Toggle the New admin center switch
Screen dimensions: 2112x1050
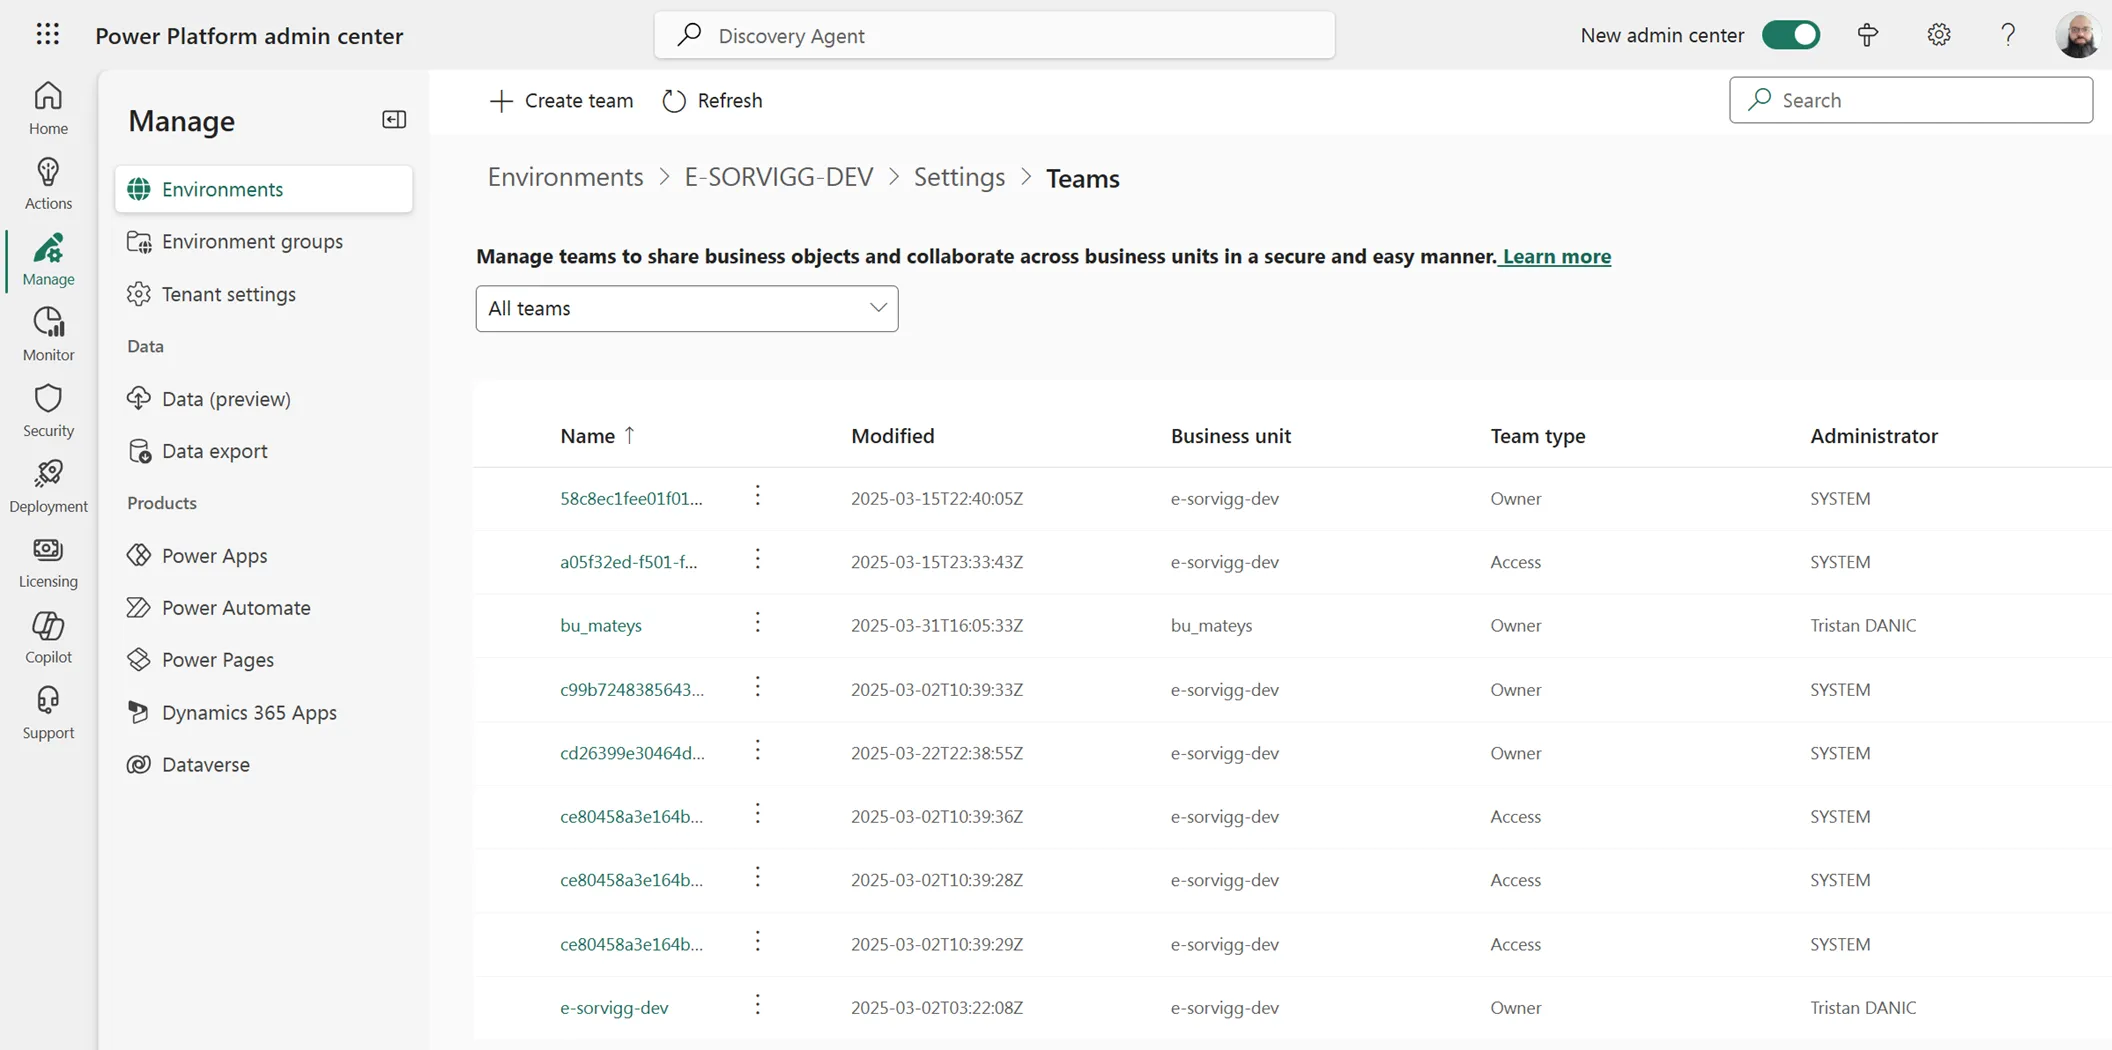(1791, 35)
